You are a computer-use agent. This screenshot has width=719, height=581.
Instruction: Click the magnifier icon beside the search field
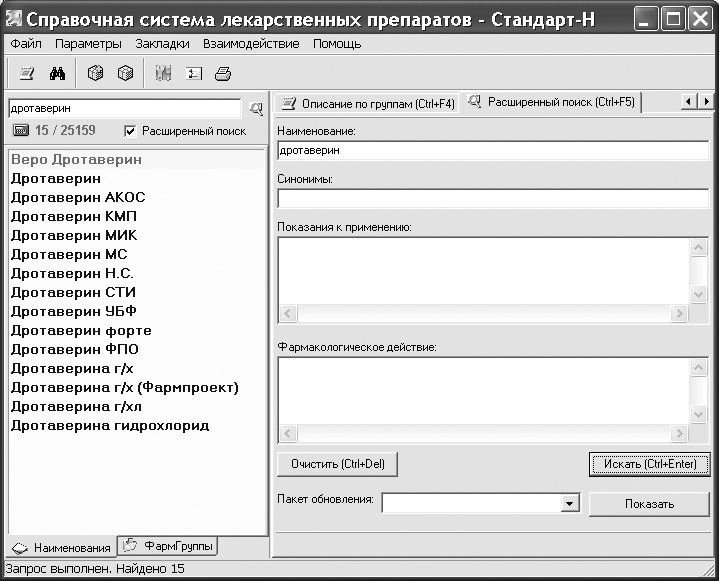coord(255,108)
